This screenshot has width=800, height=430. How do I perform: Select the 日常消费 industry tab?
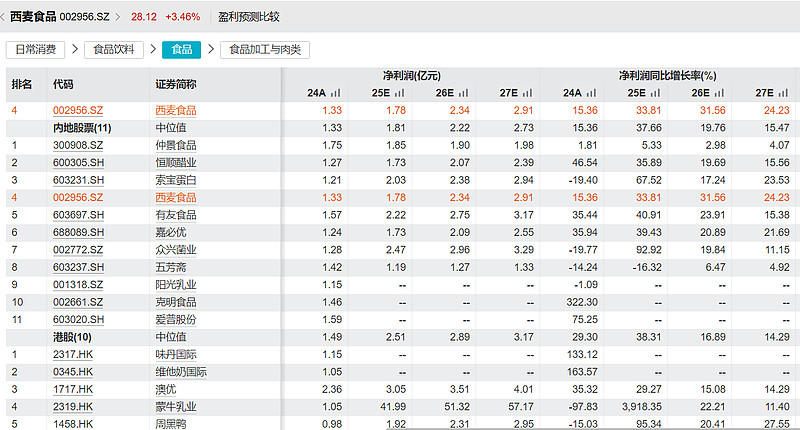click(36, 49)
